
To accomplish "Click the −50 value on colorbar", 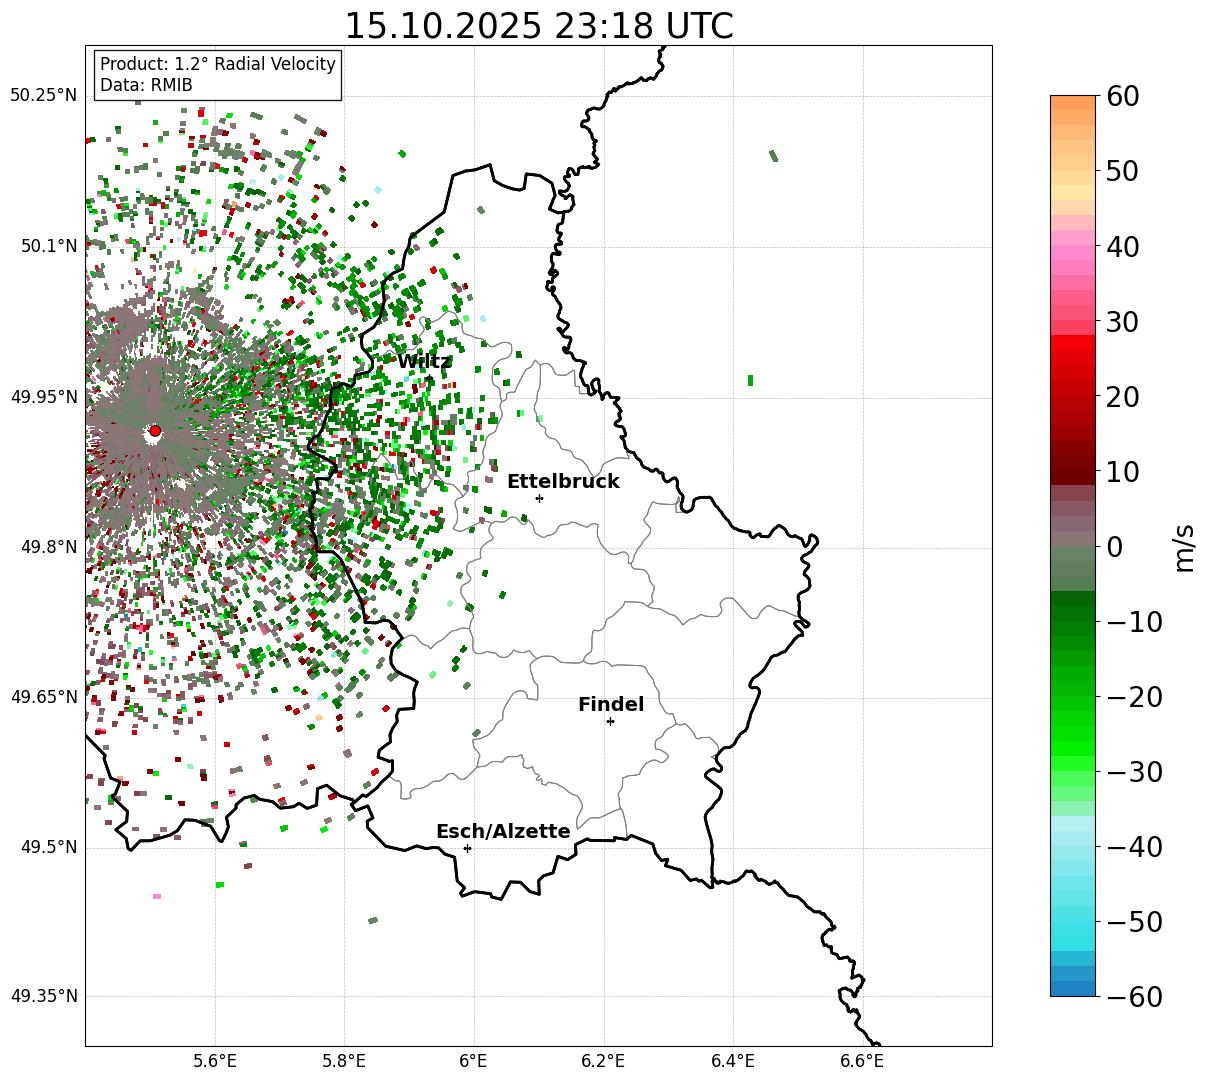I will [1134, 921].
